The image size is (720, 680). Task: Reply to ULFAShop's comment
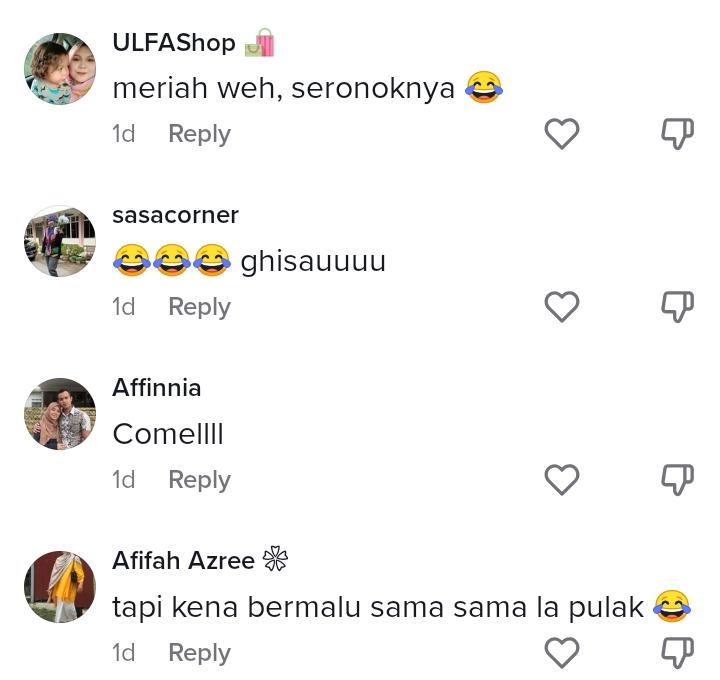(x=199, y=135)
